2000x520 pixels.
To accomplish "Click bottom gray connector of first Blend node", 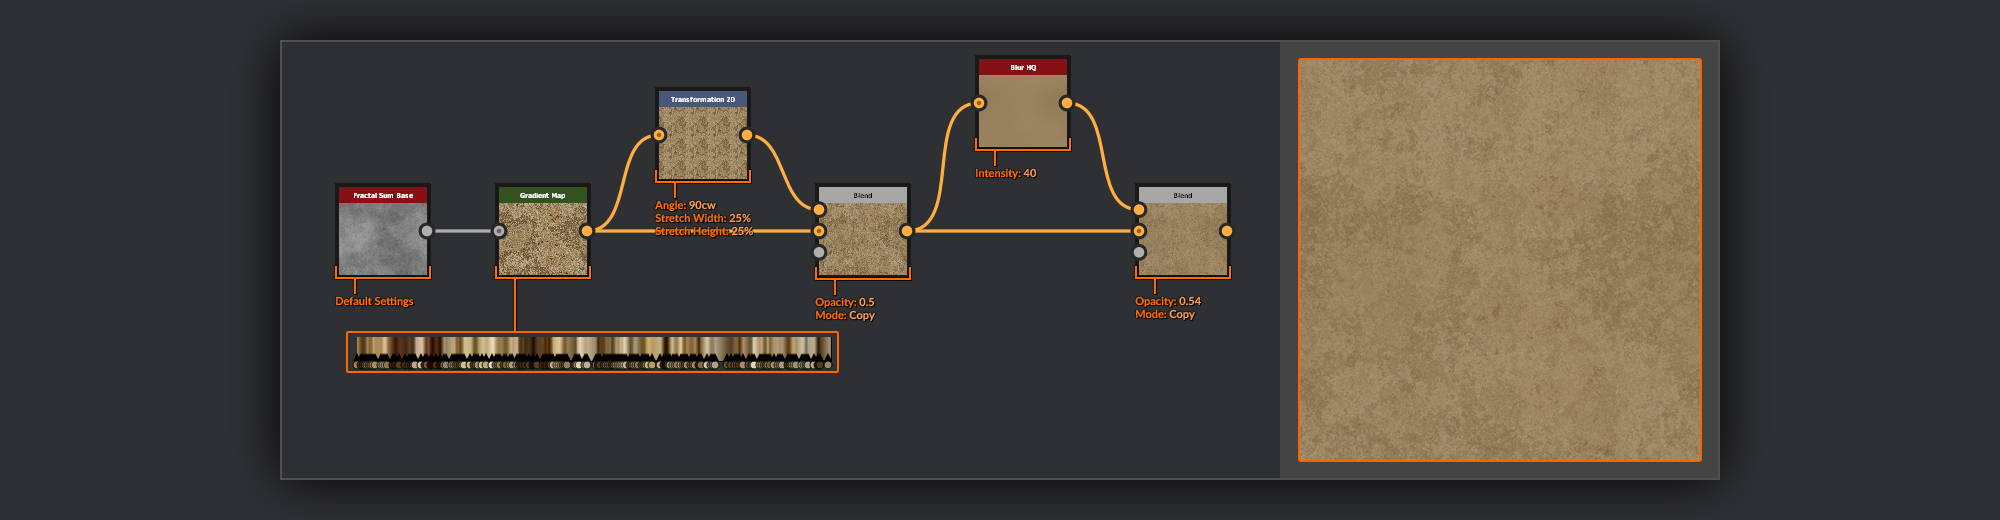I will click(x=819, y=252).
